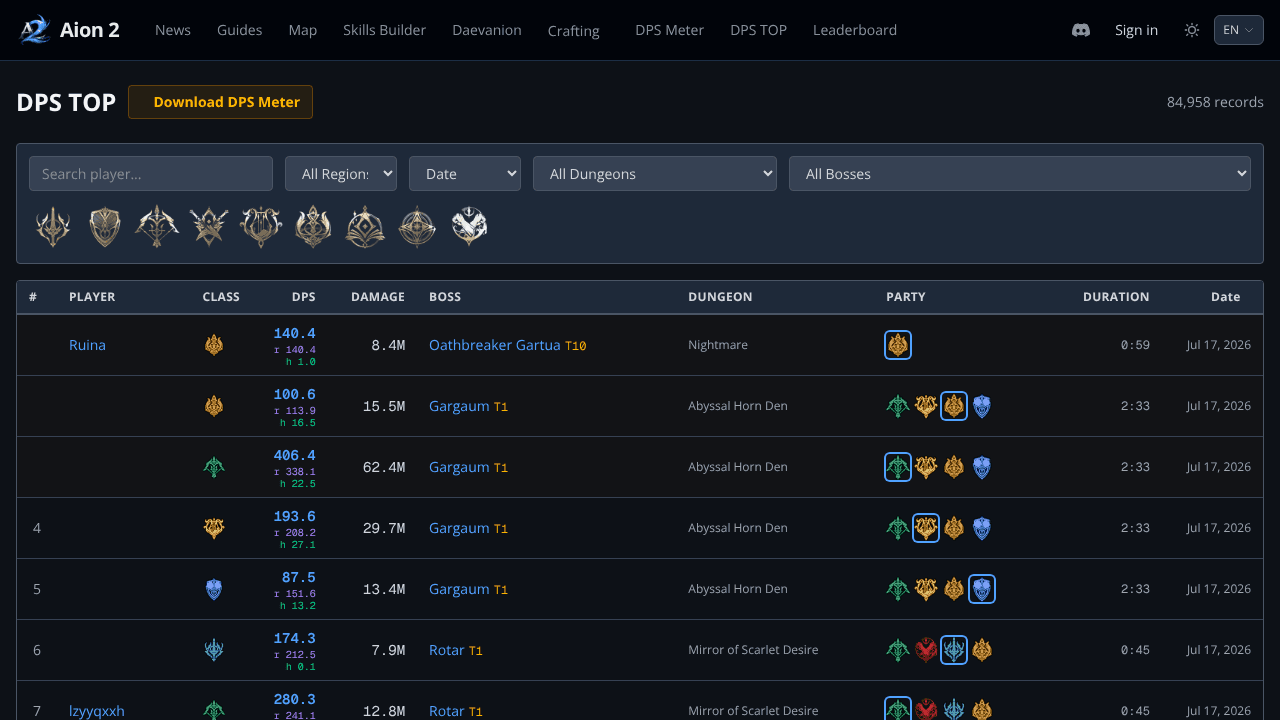Filter by the shield class icon
Image resolution: width=1280 pixels, height=720 pixels.
pos(105,227)
